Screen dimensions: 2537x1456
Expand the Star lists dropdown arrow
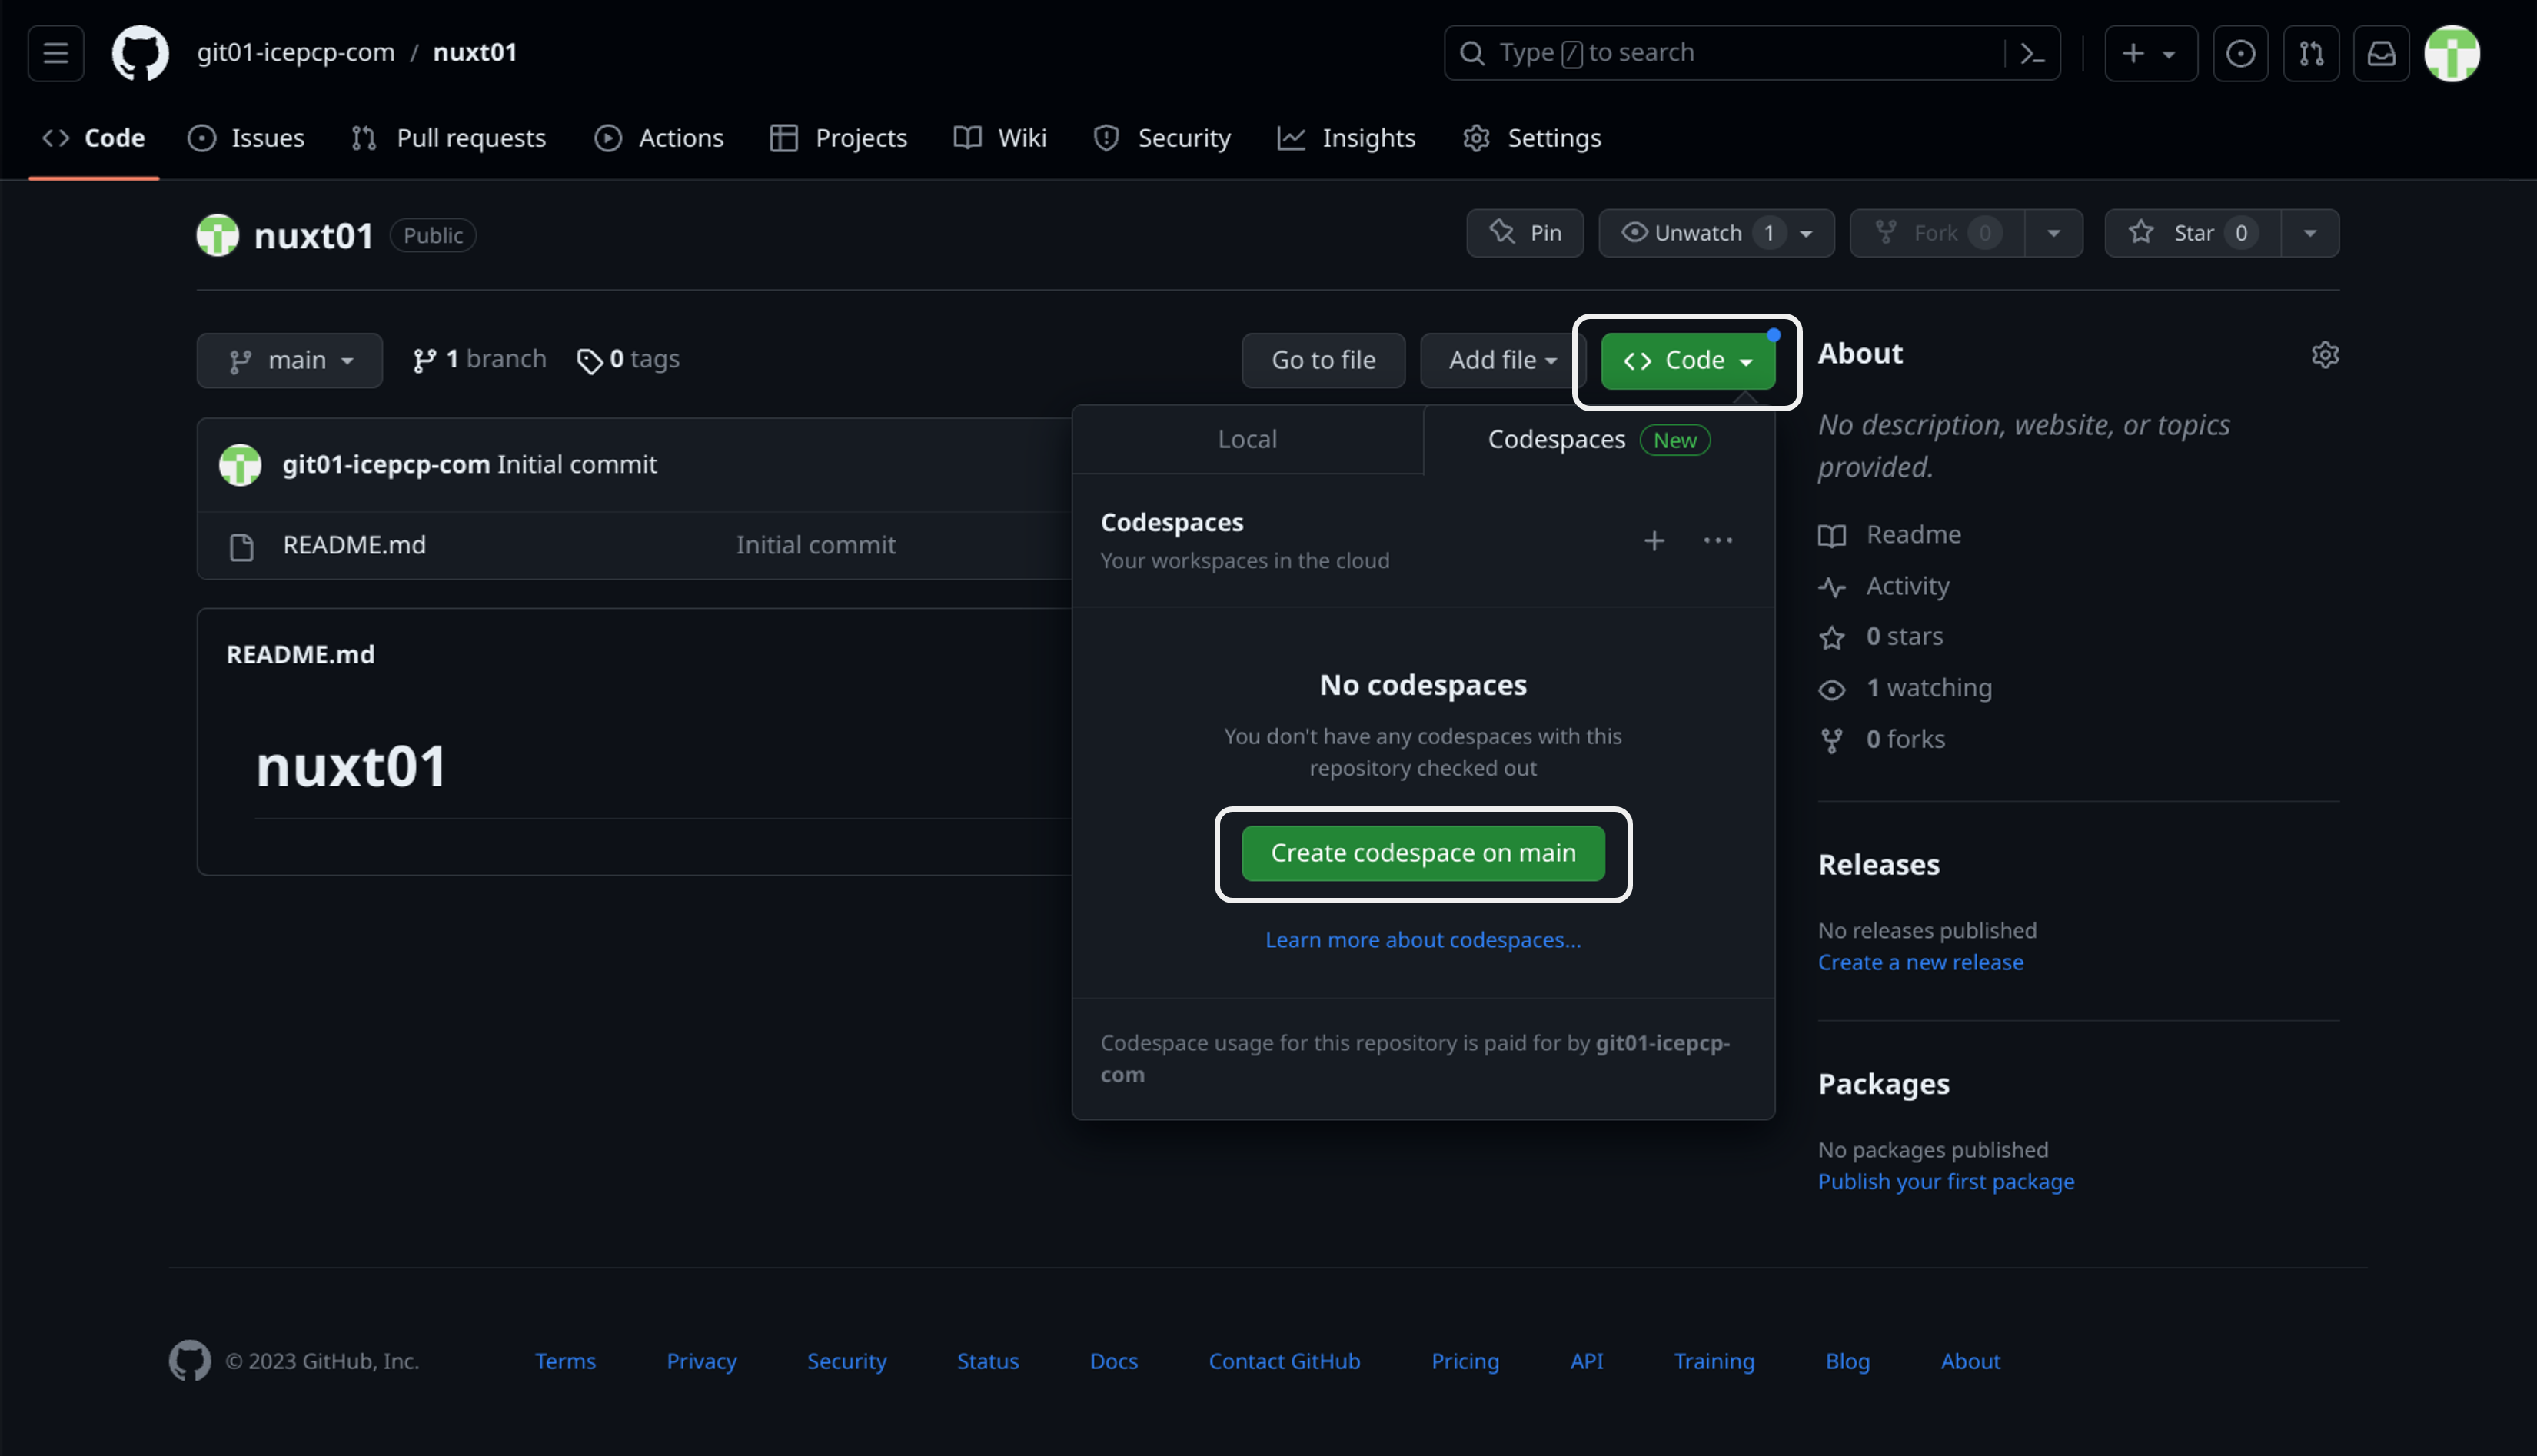point(2310,233)
